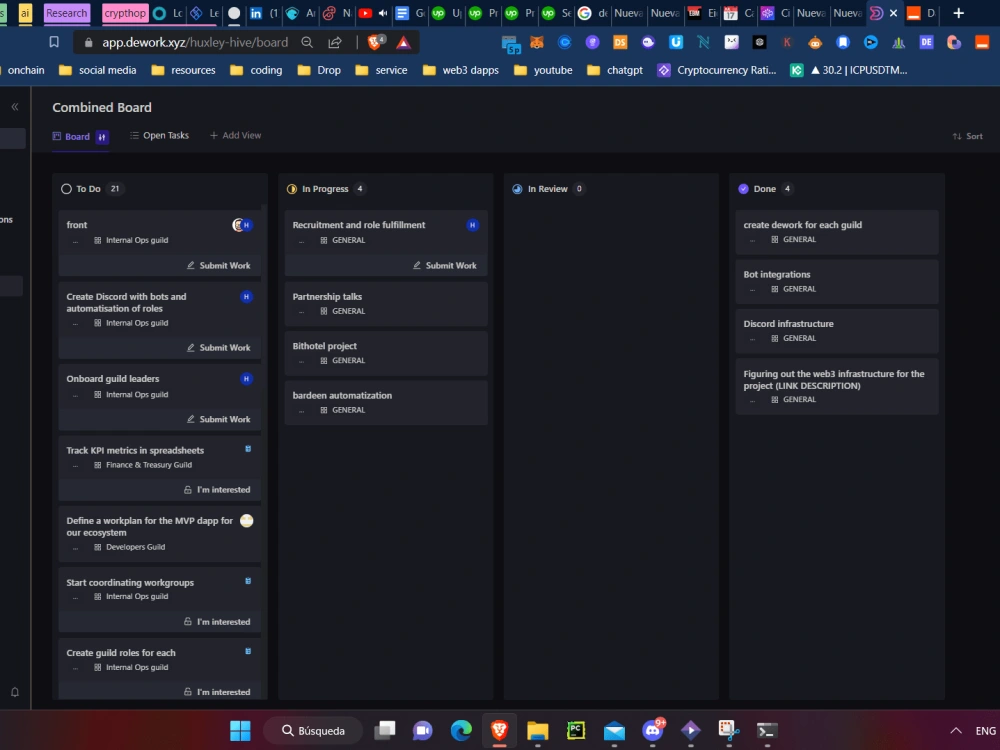
Task: Open the web3 dapps bookmarks folder
Action: tap(461, 70)
